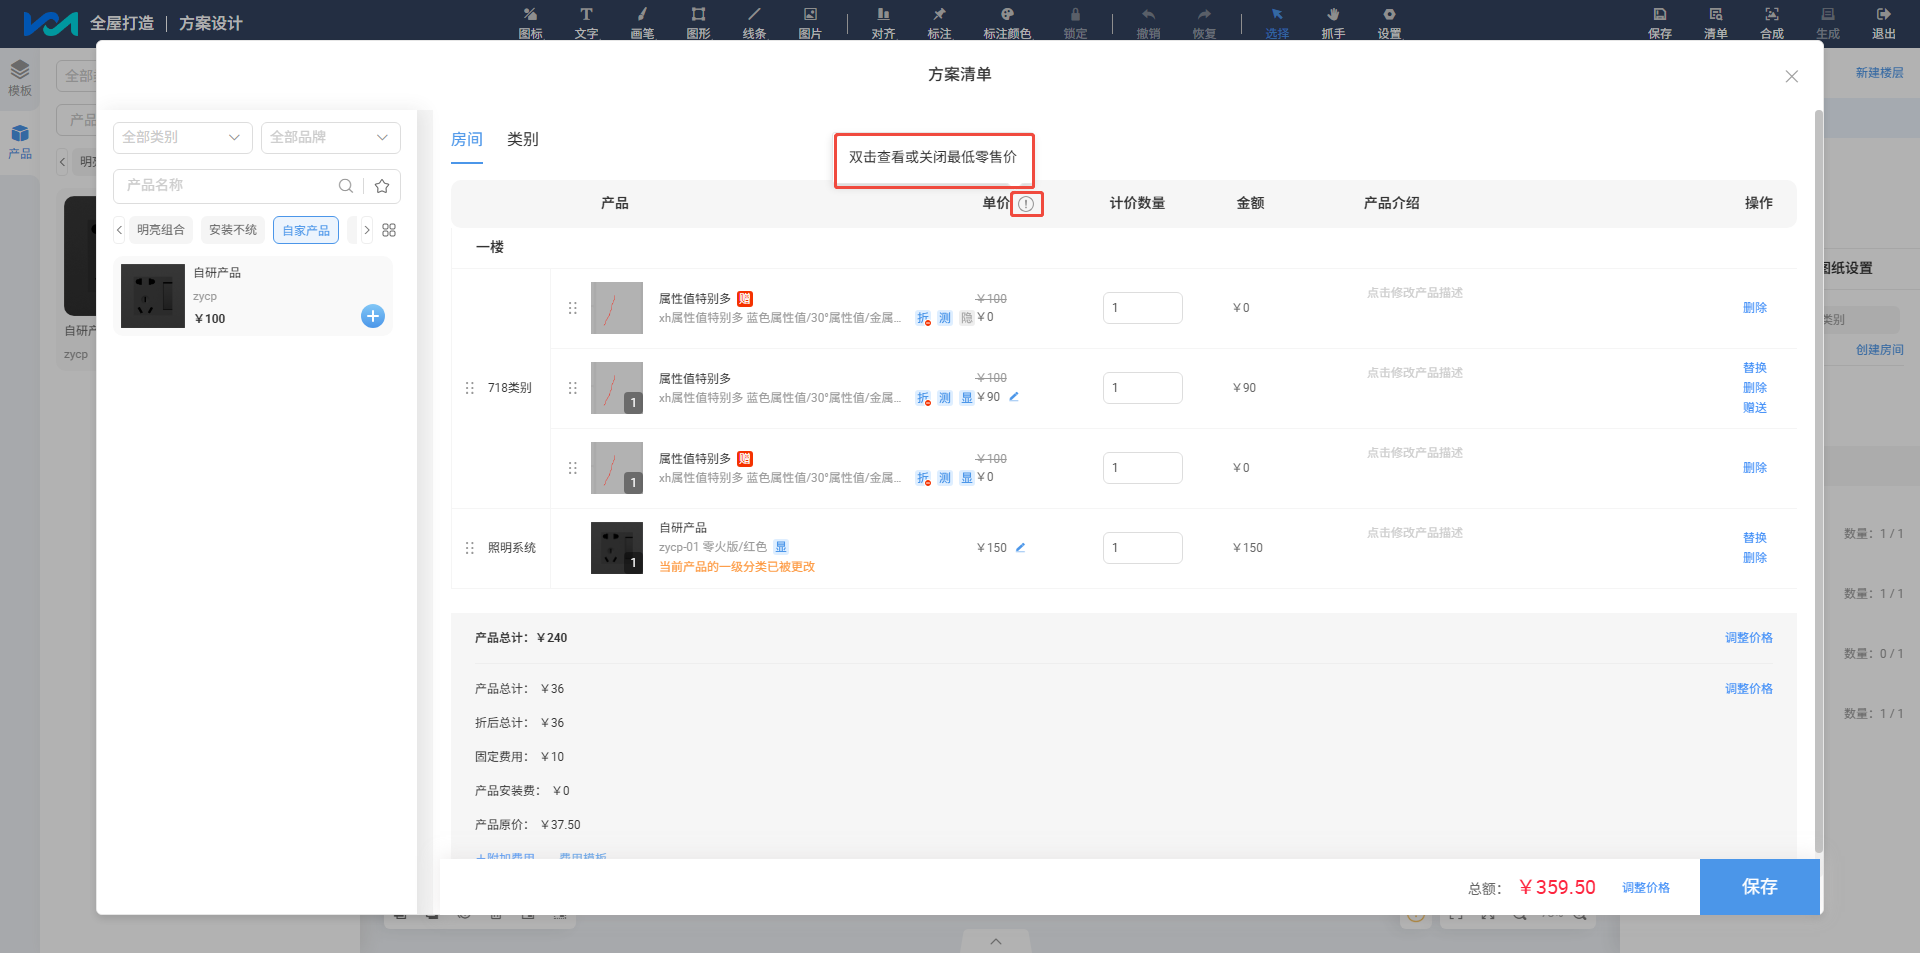
Task: Open the 产品 products sidebar panel
Action: [20, 142]
